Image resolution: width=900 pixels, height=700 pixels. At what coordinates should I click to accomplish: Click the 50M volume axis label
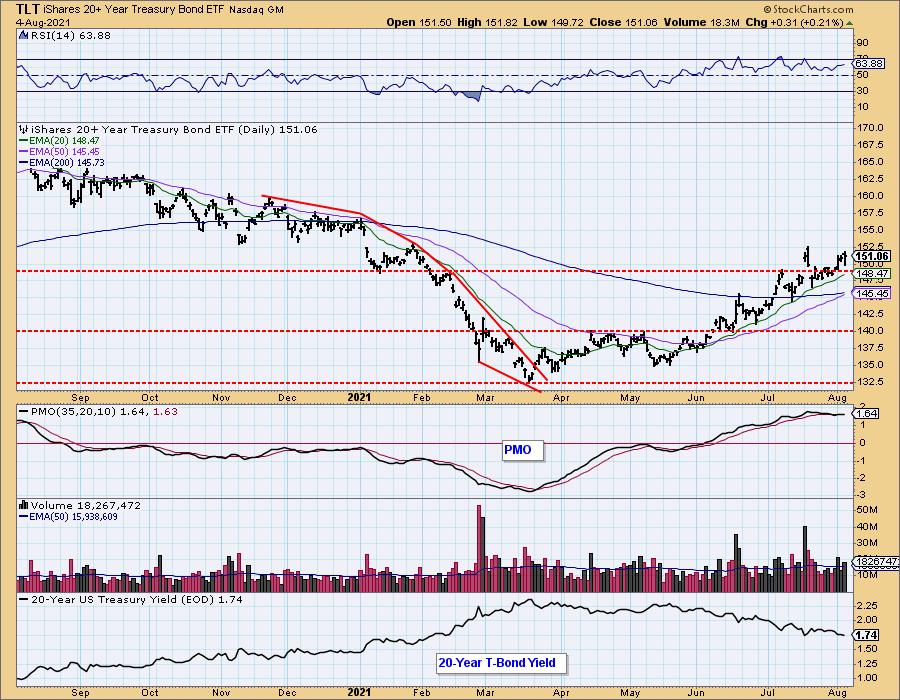[x=867, y=510]
